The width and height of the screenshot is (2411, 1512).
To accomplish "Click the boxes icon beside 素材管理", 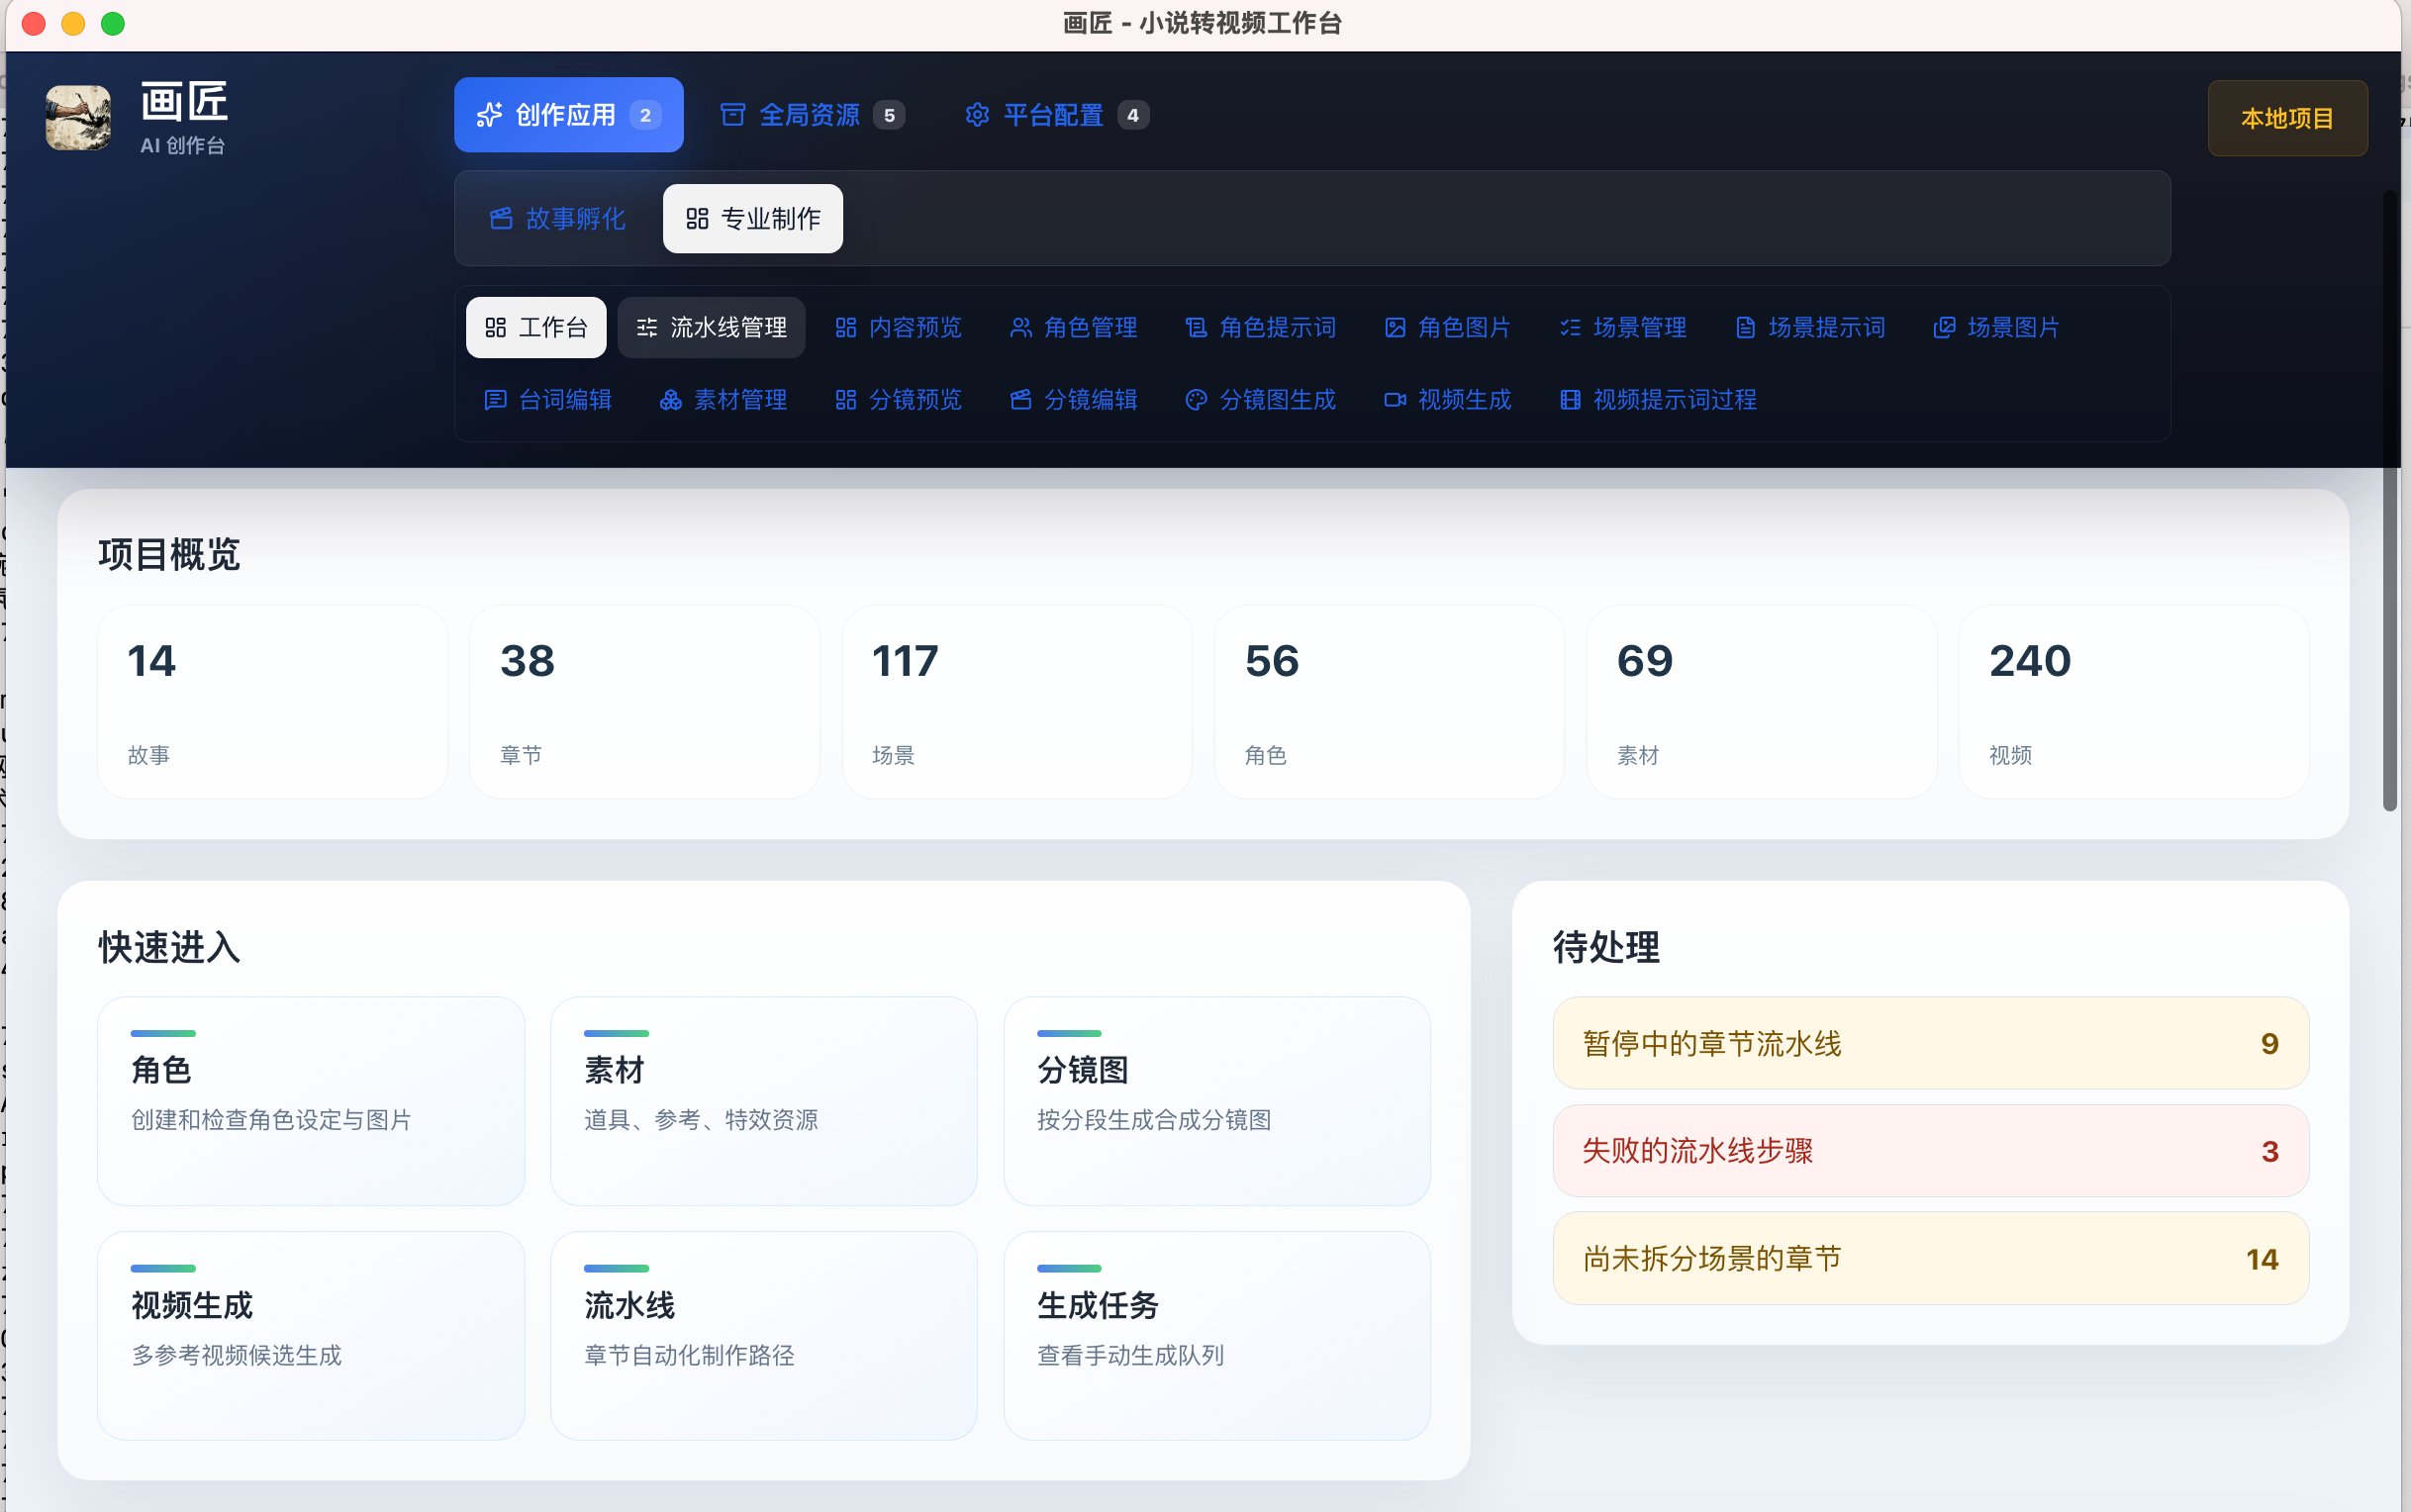I will pyautogui.click(x=670, y=400).
